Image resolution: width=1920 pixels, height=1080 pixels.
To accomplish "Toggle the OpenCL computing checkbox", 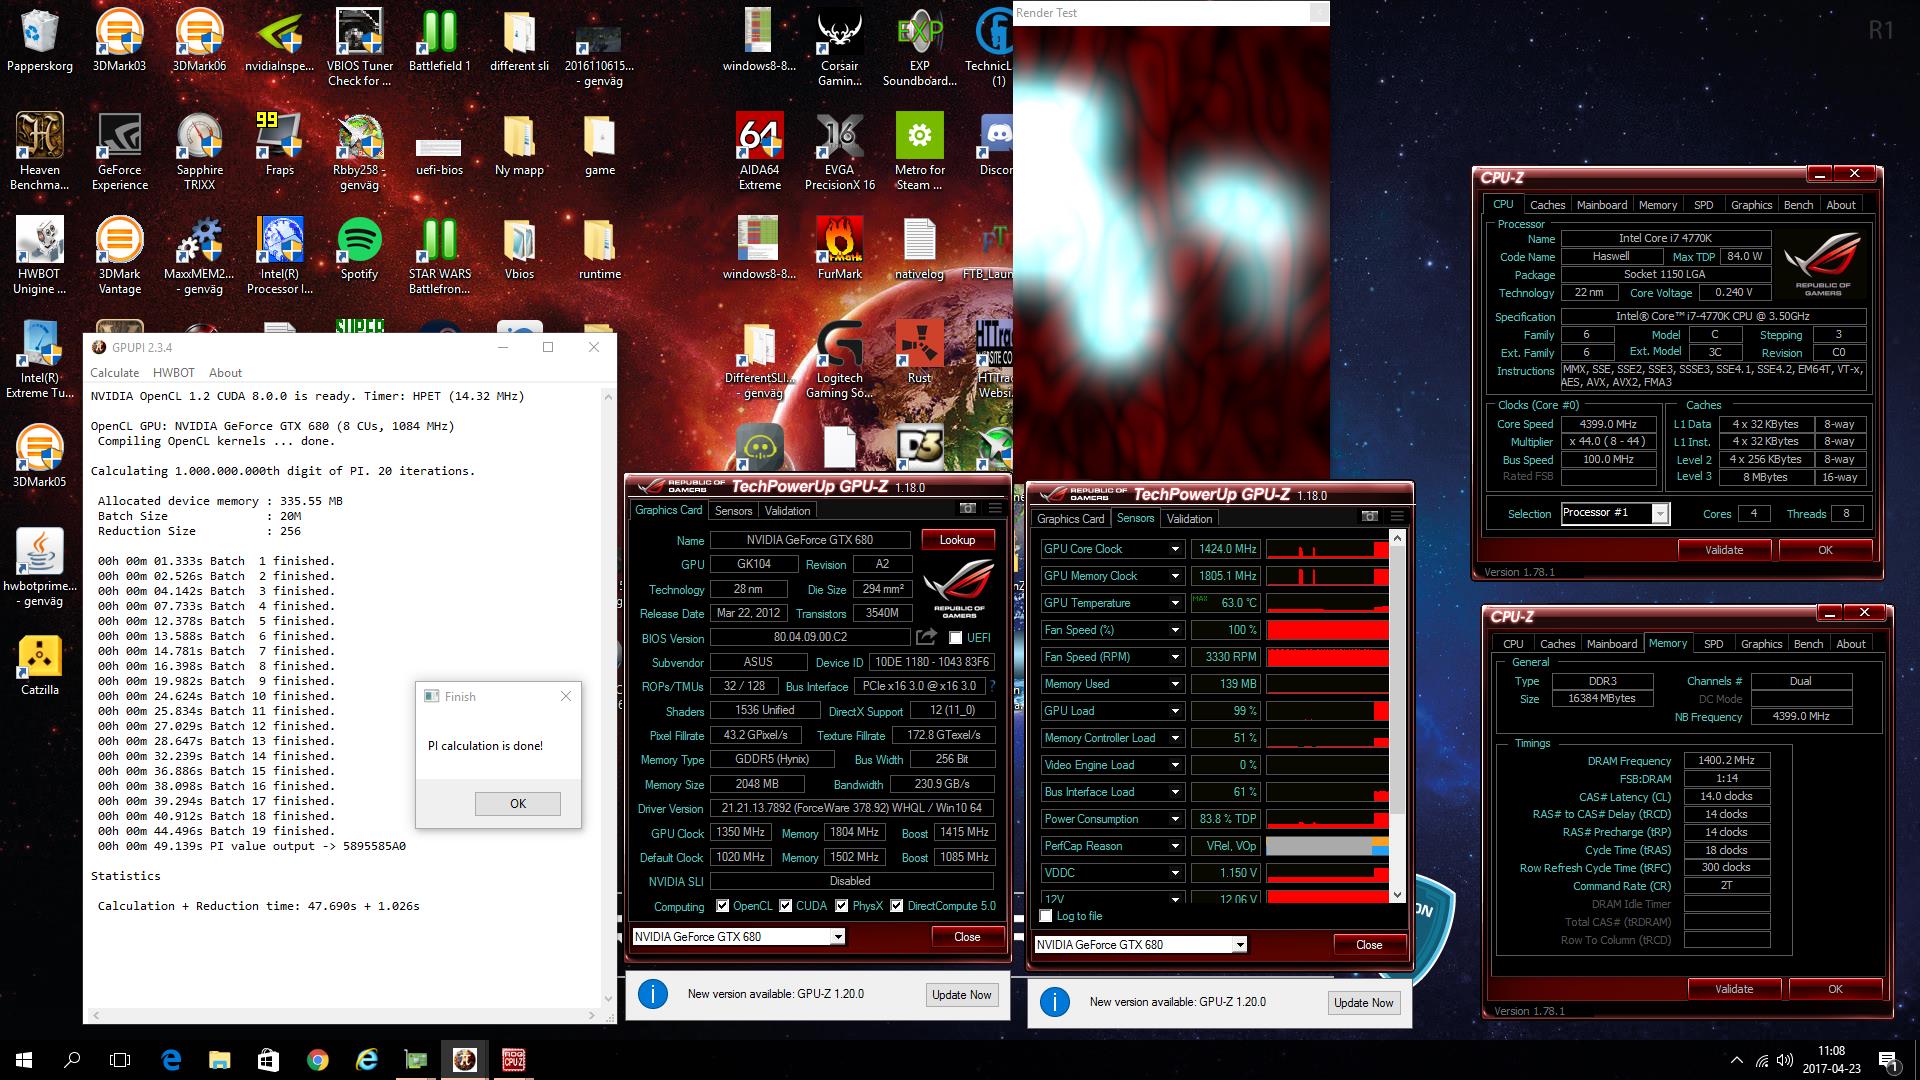I will click(722, 906).
